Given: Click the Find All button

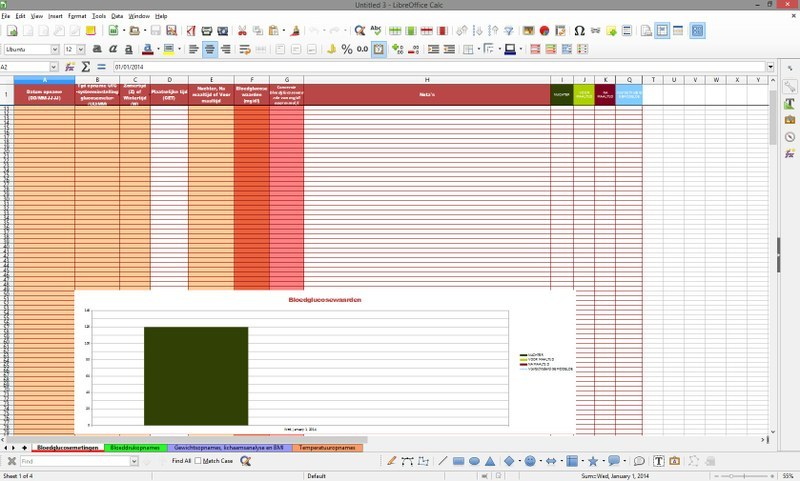Looking at the screenshot, I should [181, 461].
